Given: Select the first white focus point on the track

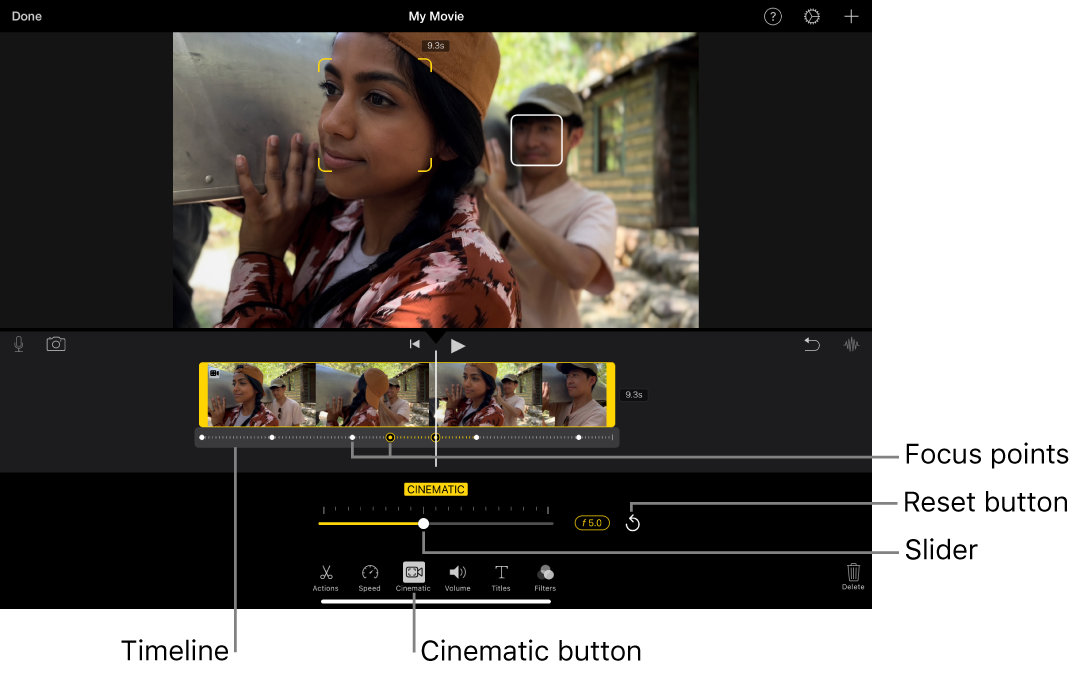Looking at the screenshot, I should [x=202, y=437].
